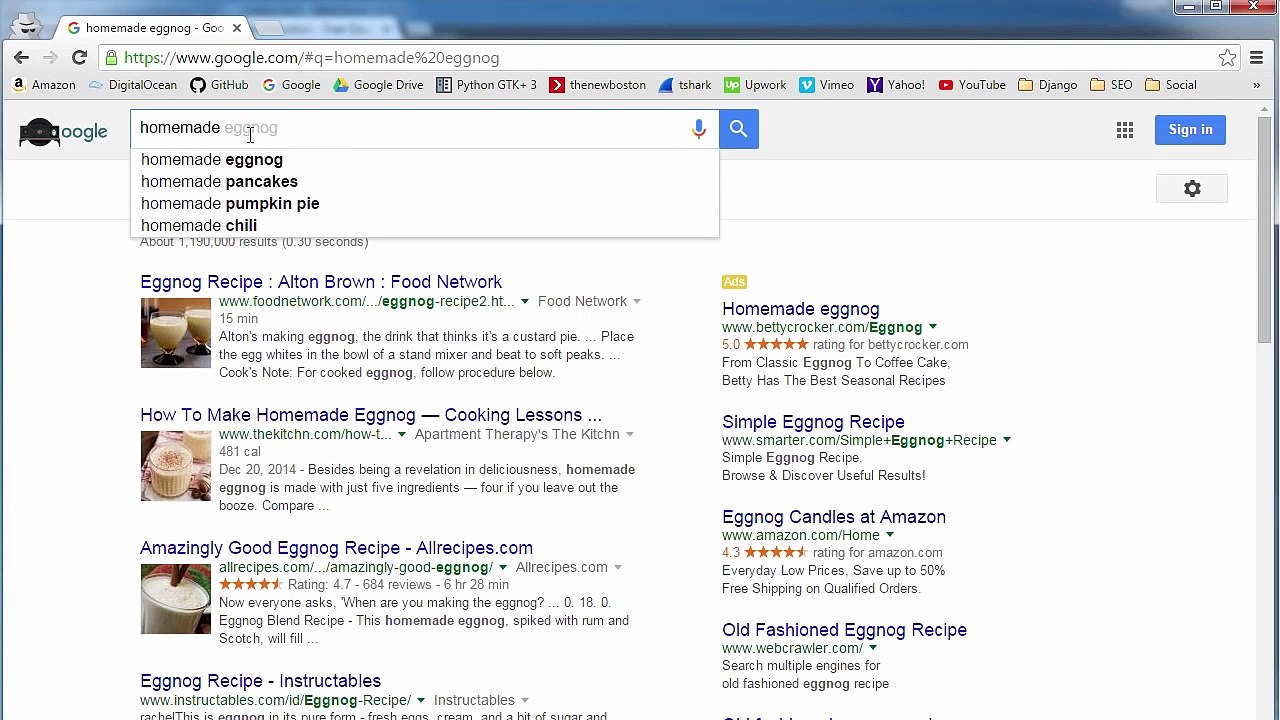Open the YouTube bookmark

(x=972, y=85)
